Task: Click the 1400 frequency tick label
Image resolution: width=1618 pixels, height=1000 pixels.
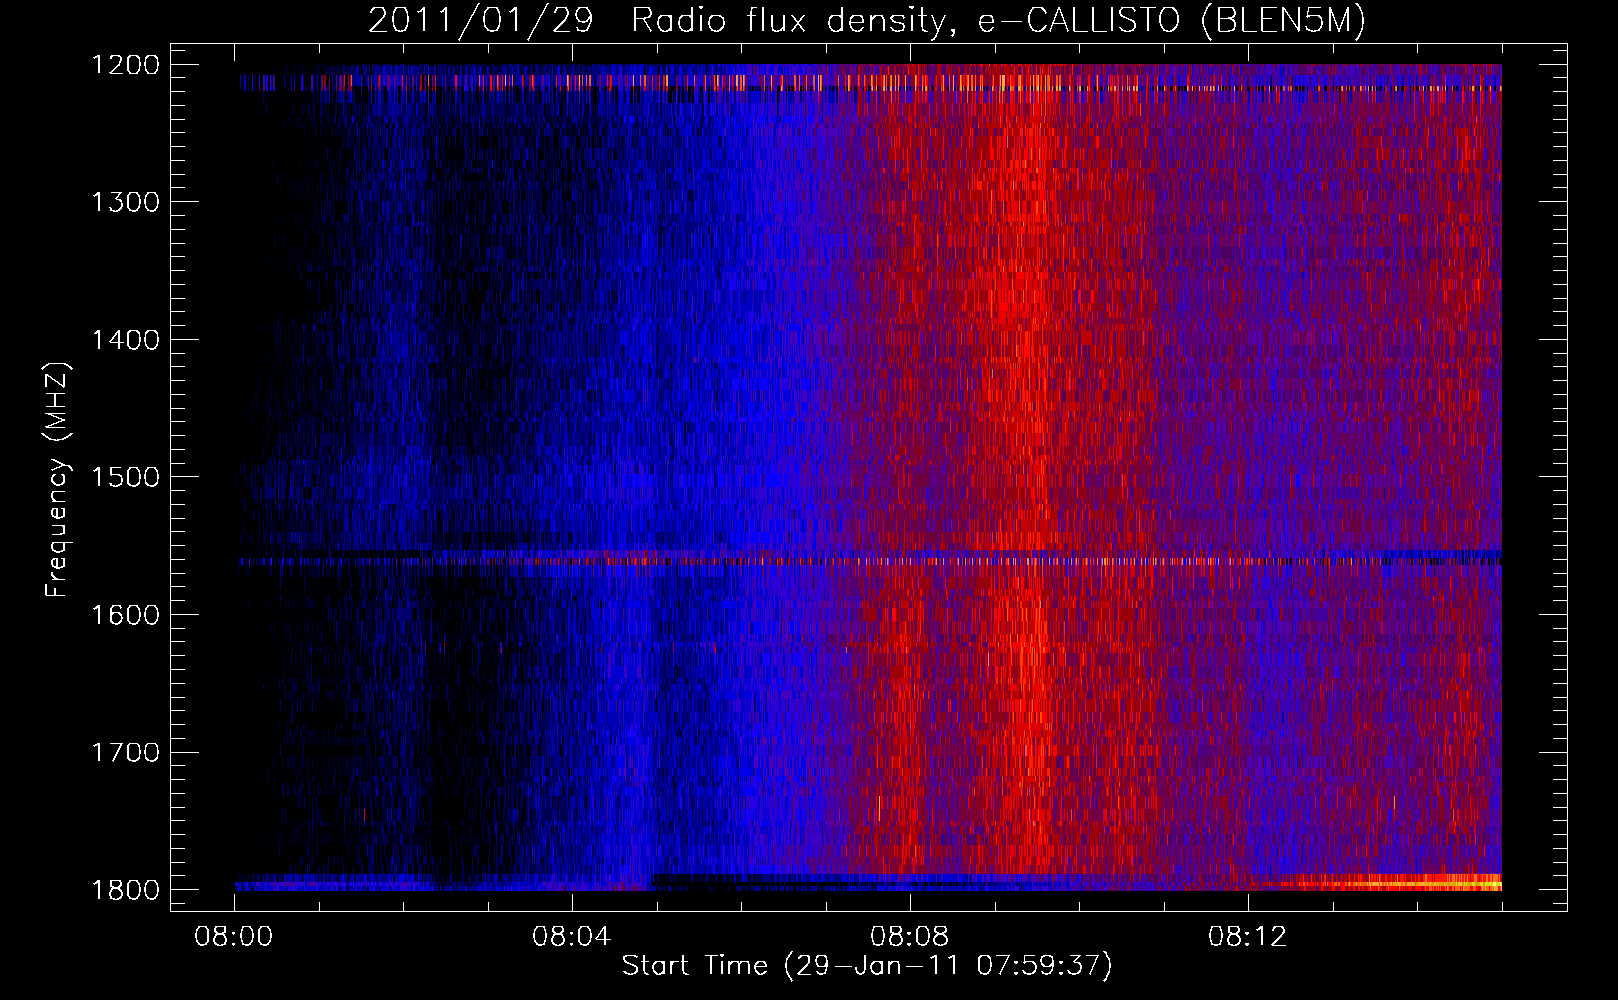Action: tap(126, 340)
